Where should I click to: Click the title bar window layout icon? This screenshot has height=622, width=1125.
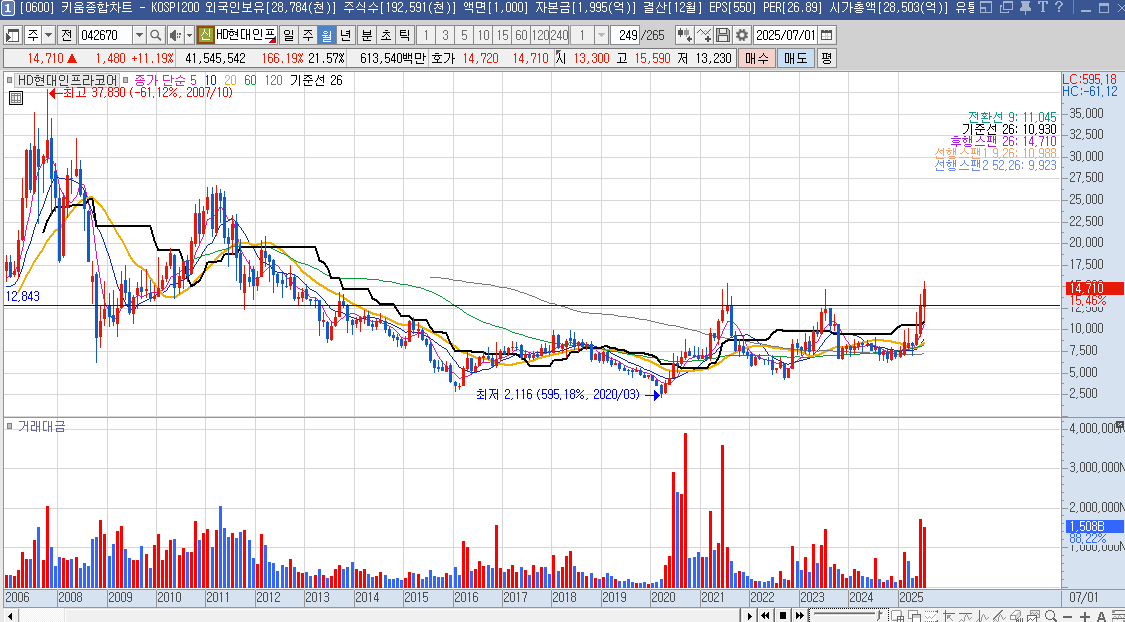coord(986,8)
